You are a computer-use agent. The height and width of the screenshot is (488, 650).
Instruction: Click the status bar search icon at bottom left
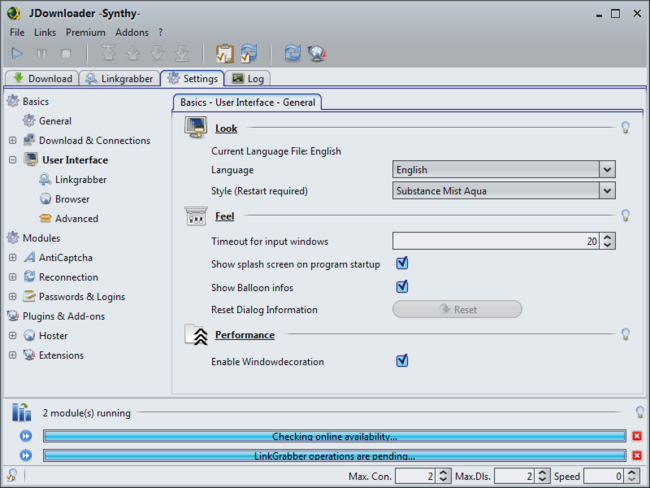tap(12, 475)
